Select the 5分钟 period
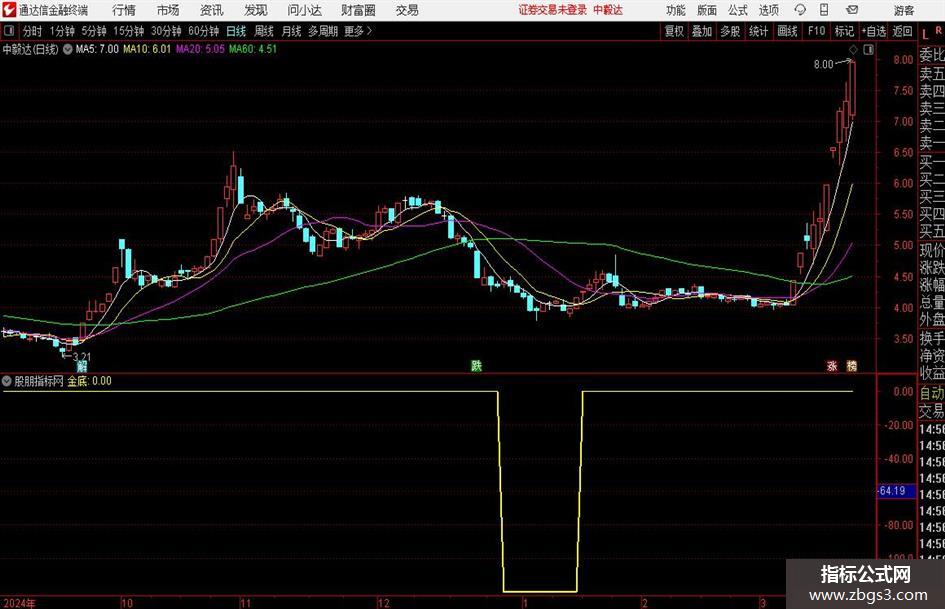This screenshot has width=945, height=609. [x=94, y=31]
